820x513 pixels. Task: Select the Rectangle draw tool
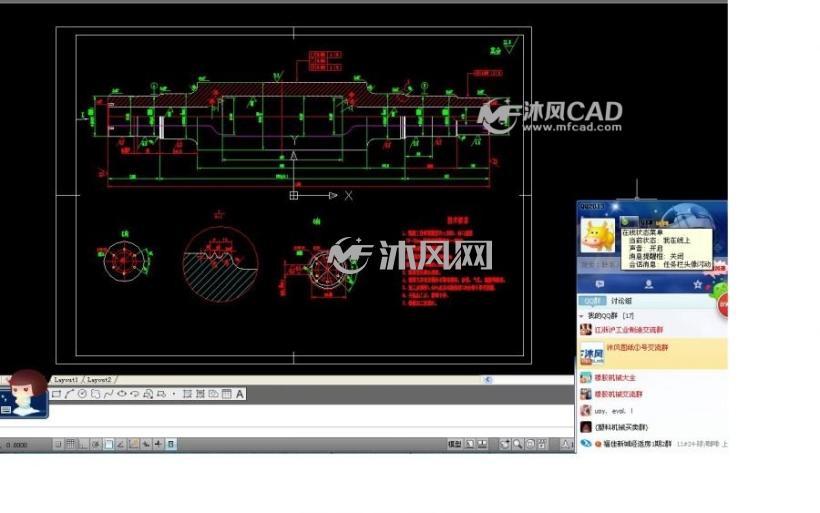click(56, 394)
